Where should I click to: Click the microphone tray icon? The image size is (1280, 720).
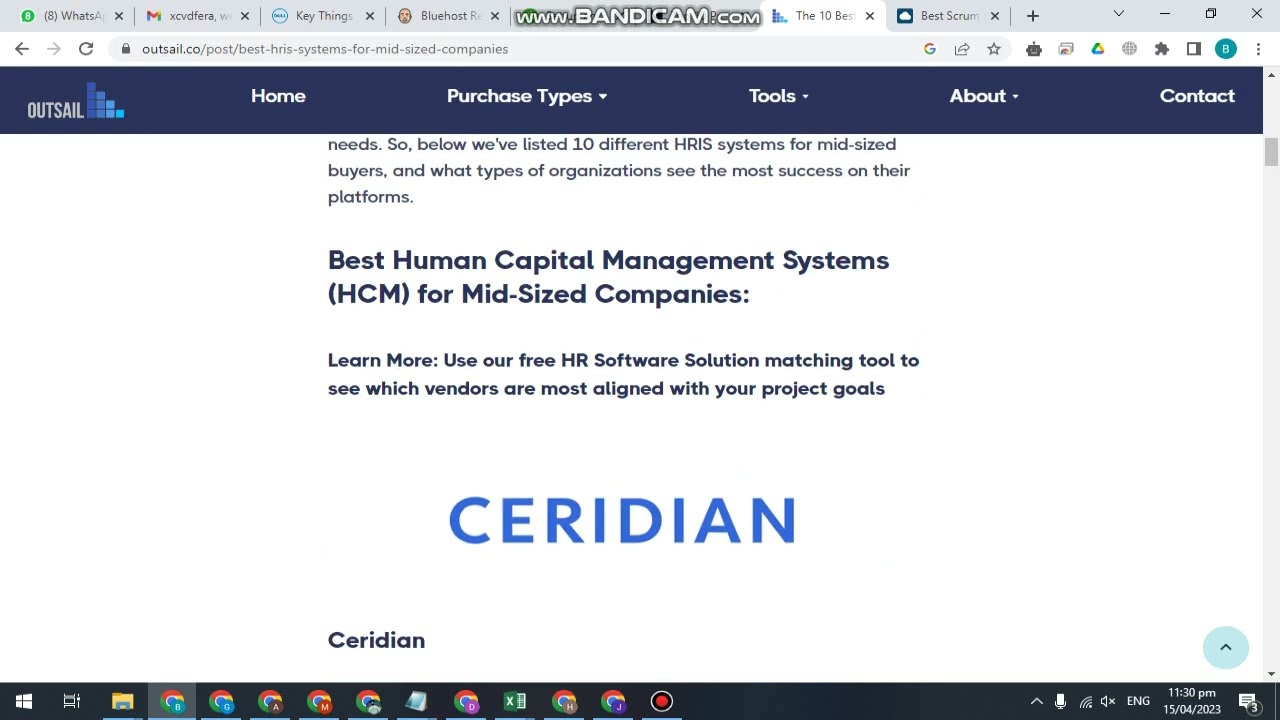(1060, 701)
